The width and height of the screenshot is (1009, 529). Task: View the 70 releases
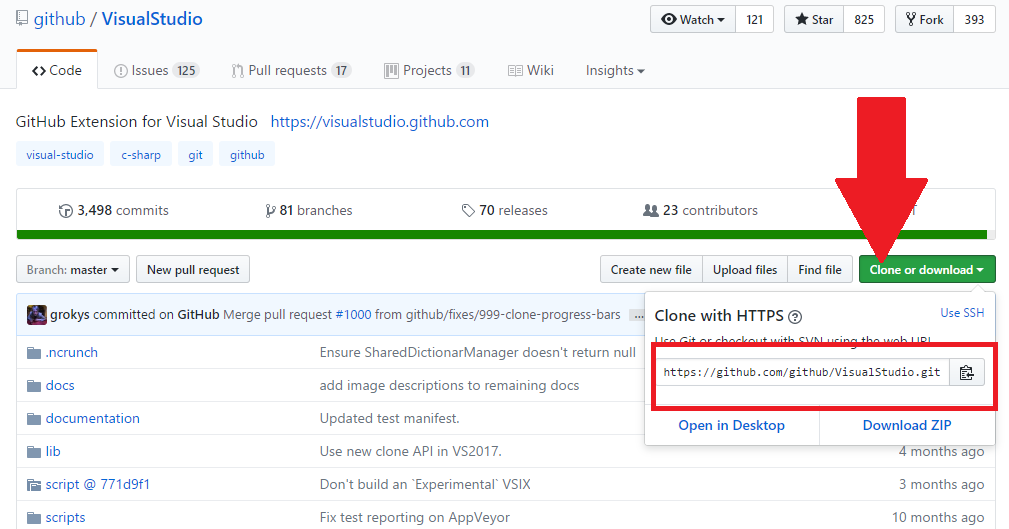[504, 210]
